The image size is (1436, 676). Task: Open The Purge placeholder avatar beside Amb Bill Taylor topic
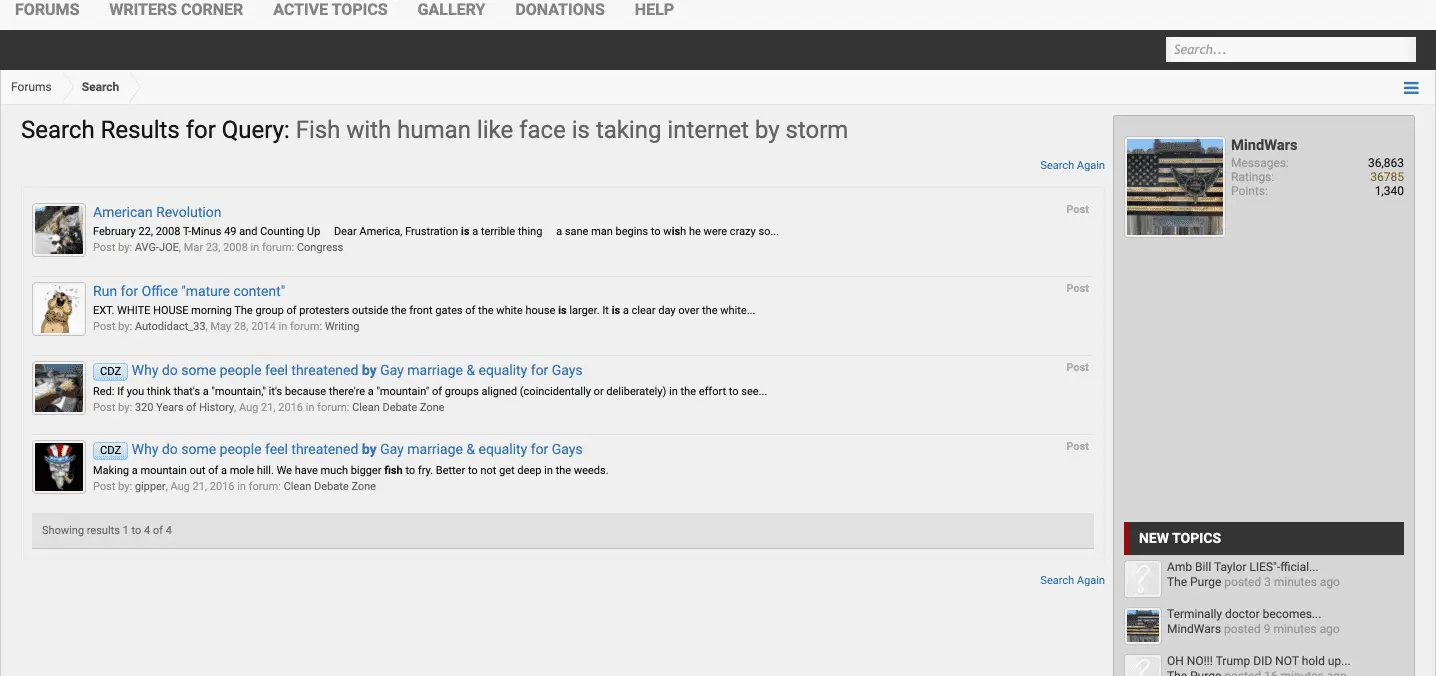[x=1143, y=578]
